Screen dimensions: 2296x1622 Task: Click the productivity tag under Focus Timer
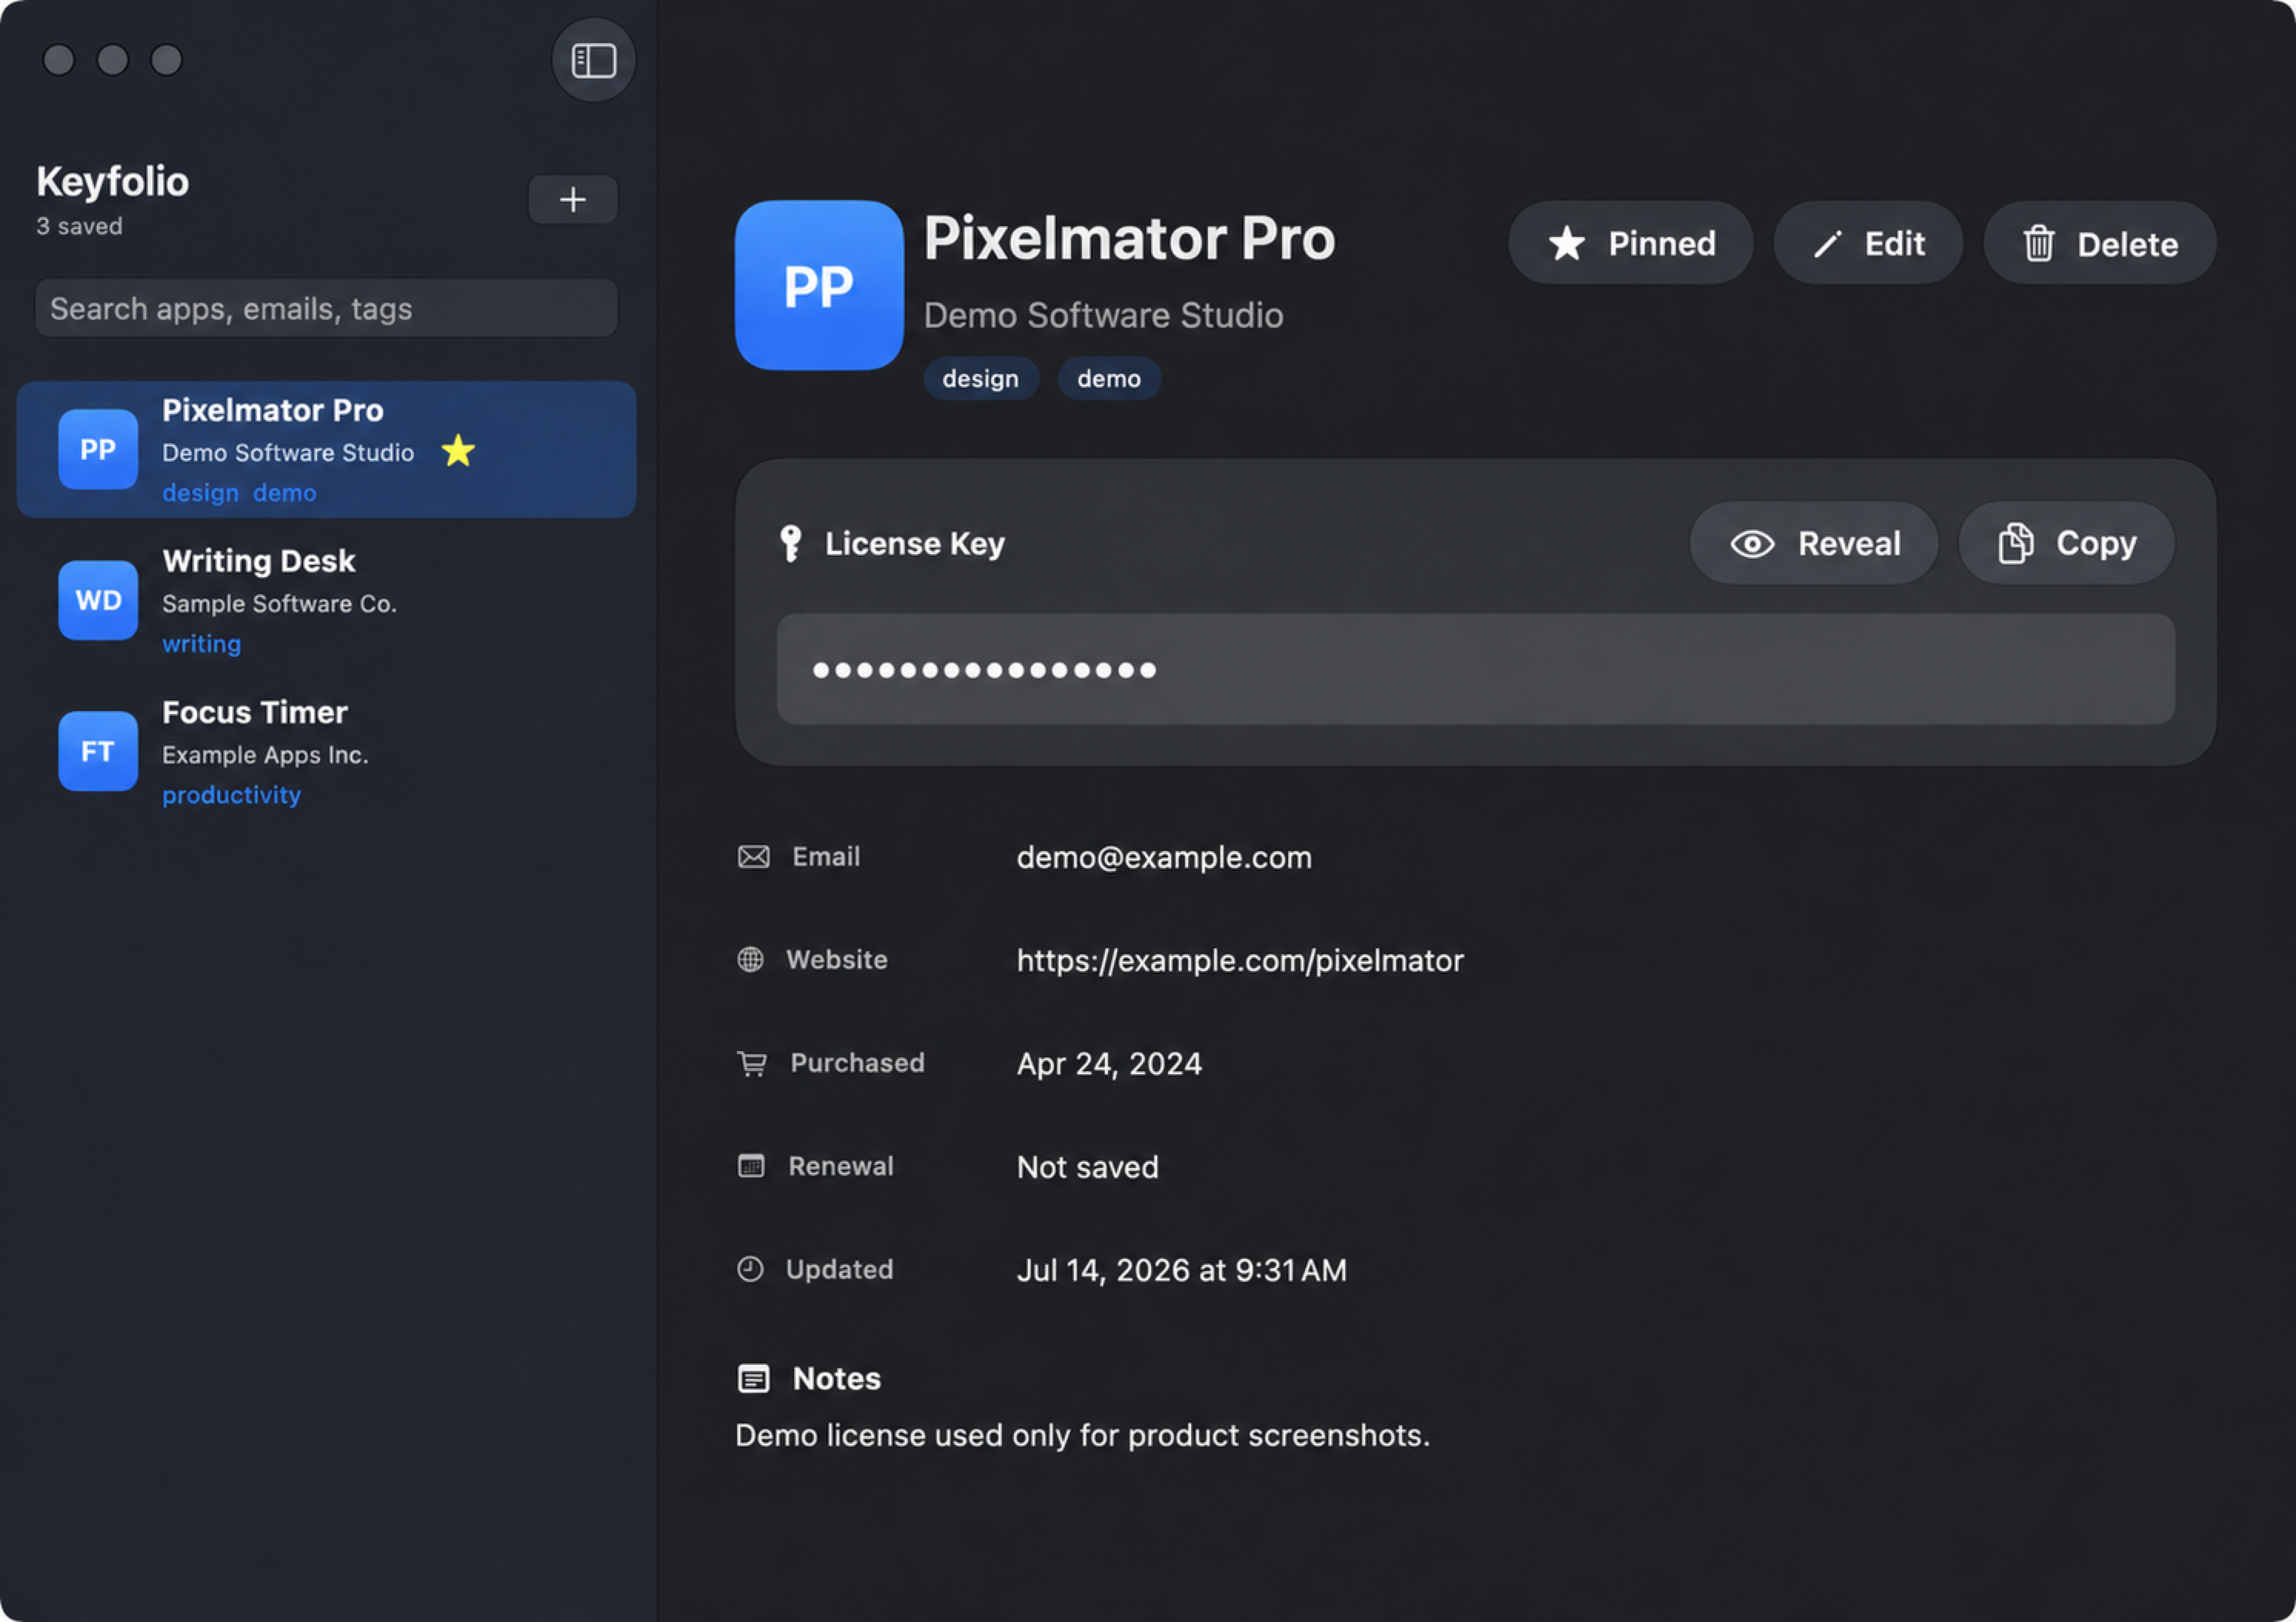click(231, 795)
